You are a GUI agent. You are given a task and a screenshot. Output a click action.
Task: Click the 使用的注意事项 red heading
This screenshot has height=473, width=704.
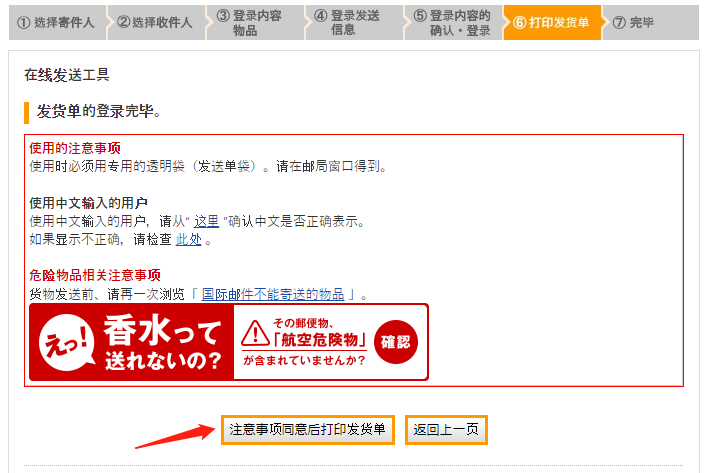[75, 148]
